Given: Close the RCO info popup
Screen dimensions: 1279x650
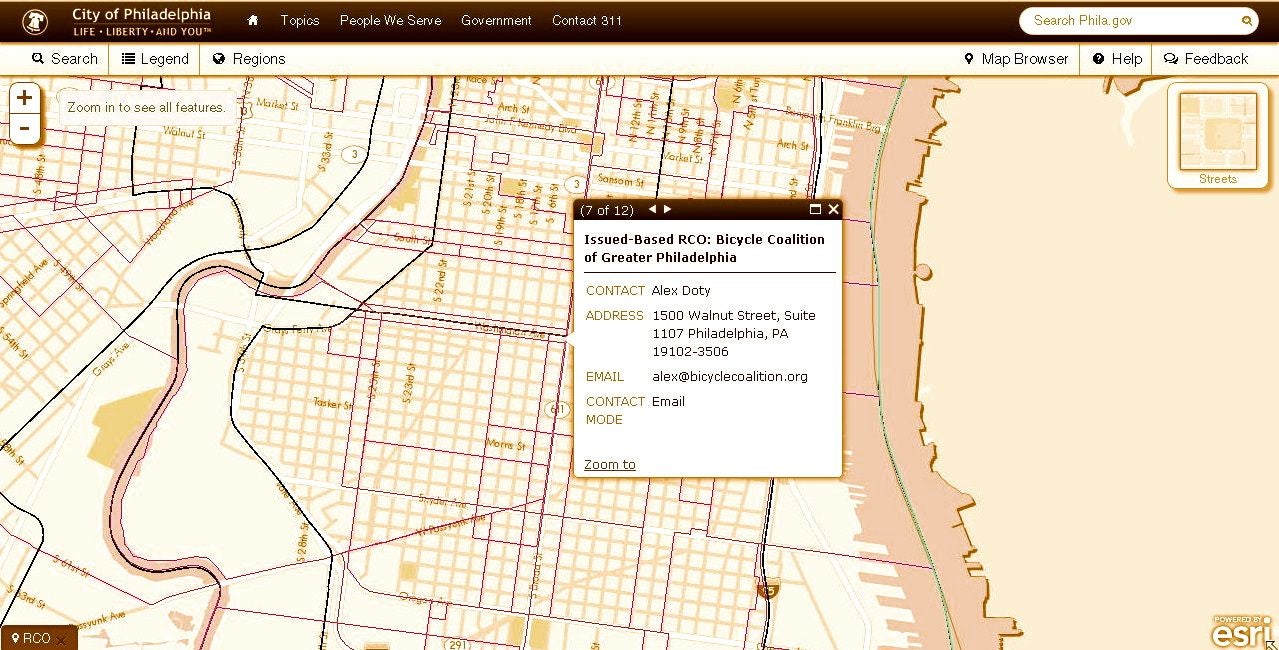Looking at the screenshot, I should pos(833,209).
